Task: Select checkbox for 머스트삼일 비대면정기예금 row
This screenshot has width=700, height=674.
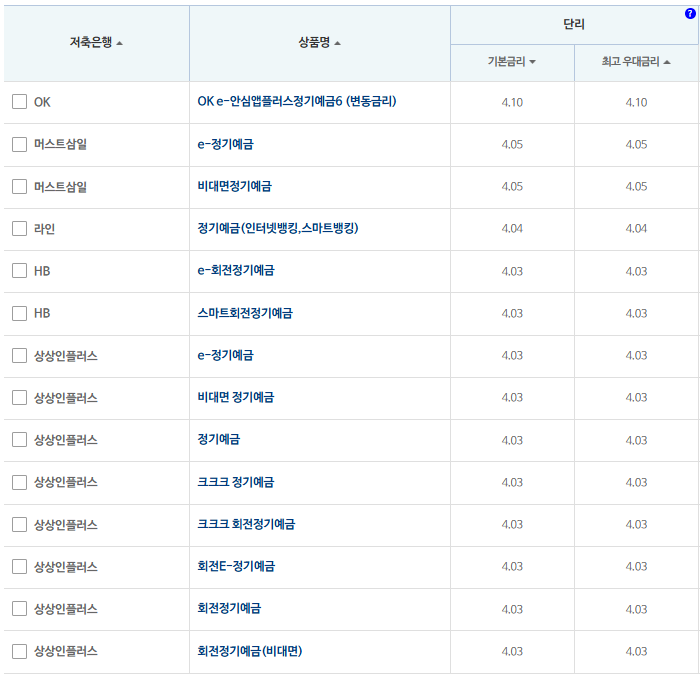Action: click(x=19, y=186)
